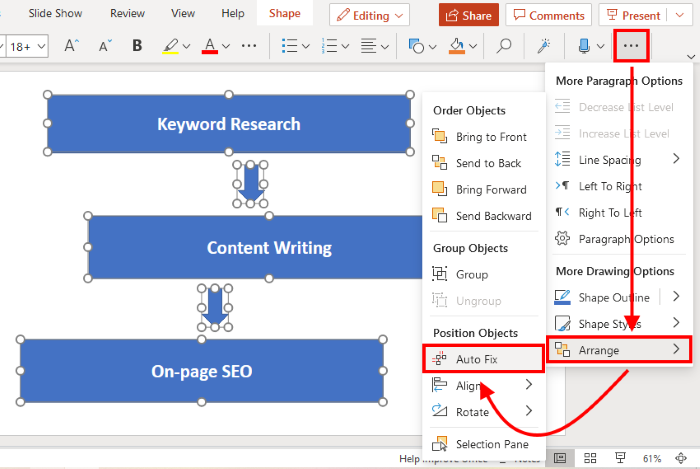Choose Bring to Front

coord(483,137)
